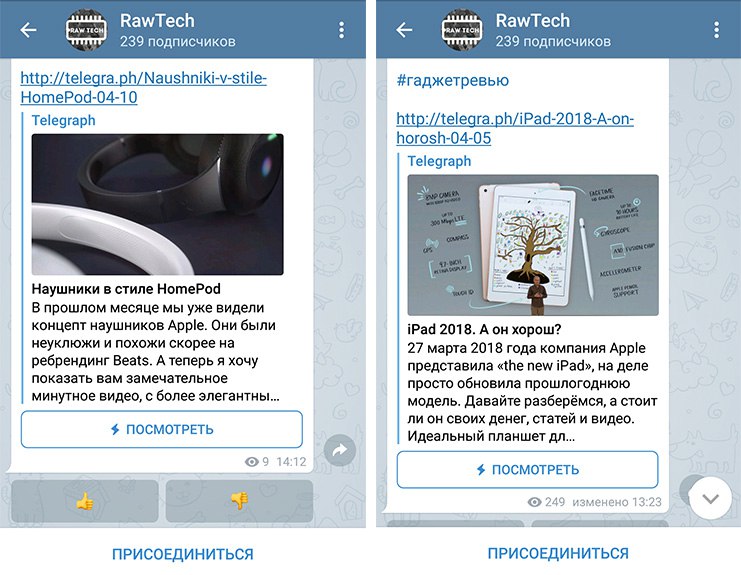Tap RawTech channel title in left header
Viewport: 741px width, 575px height.
[157, 21]
